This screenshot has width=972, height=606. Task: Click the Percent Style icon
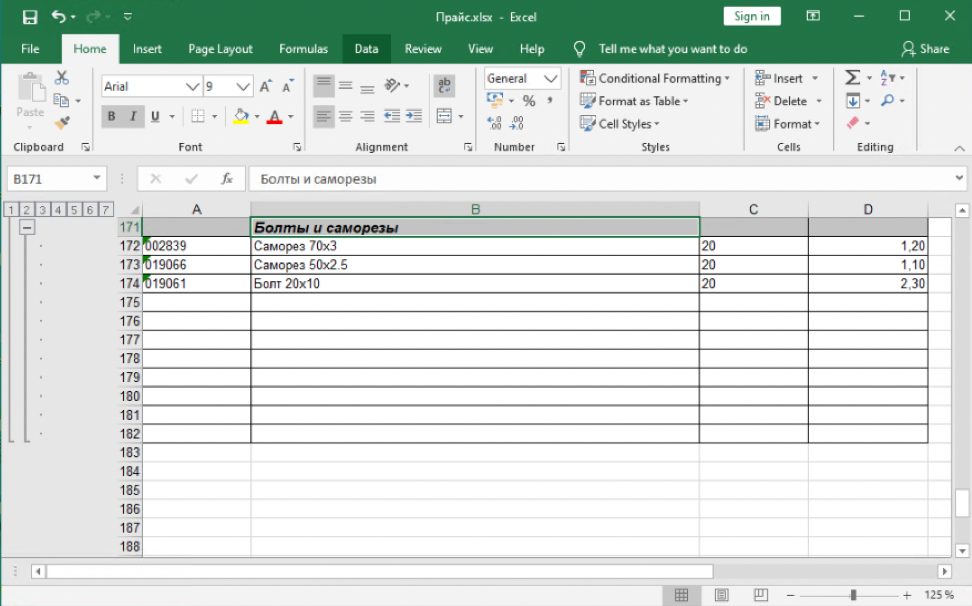click(x=529, y=101)
